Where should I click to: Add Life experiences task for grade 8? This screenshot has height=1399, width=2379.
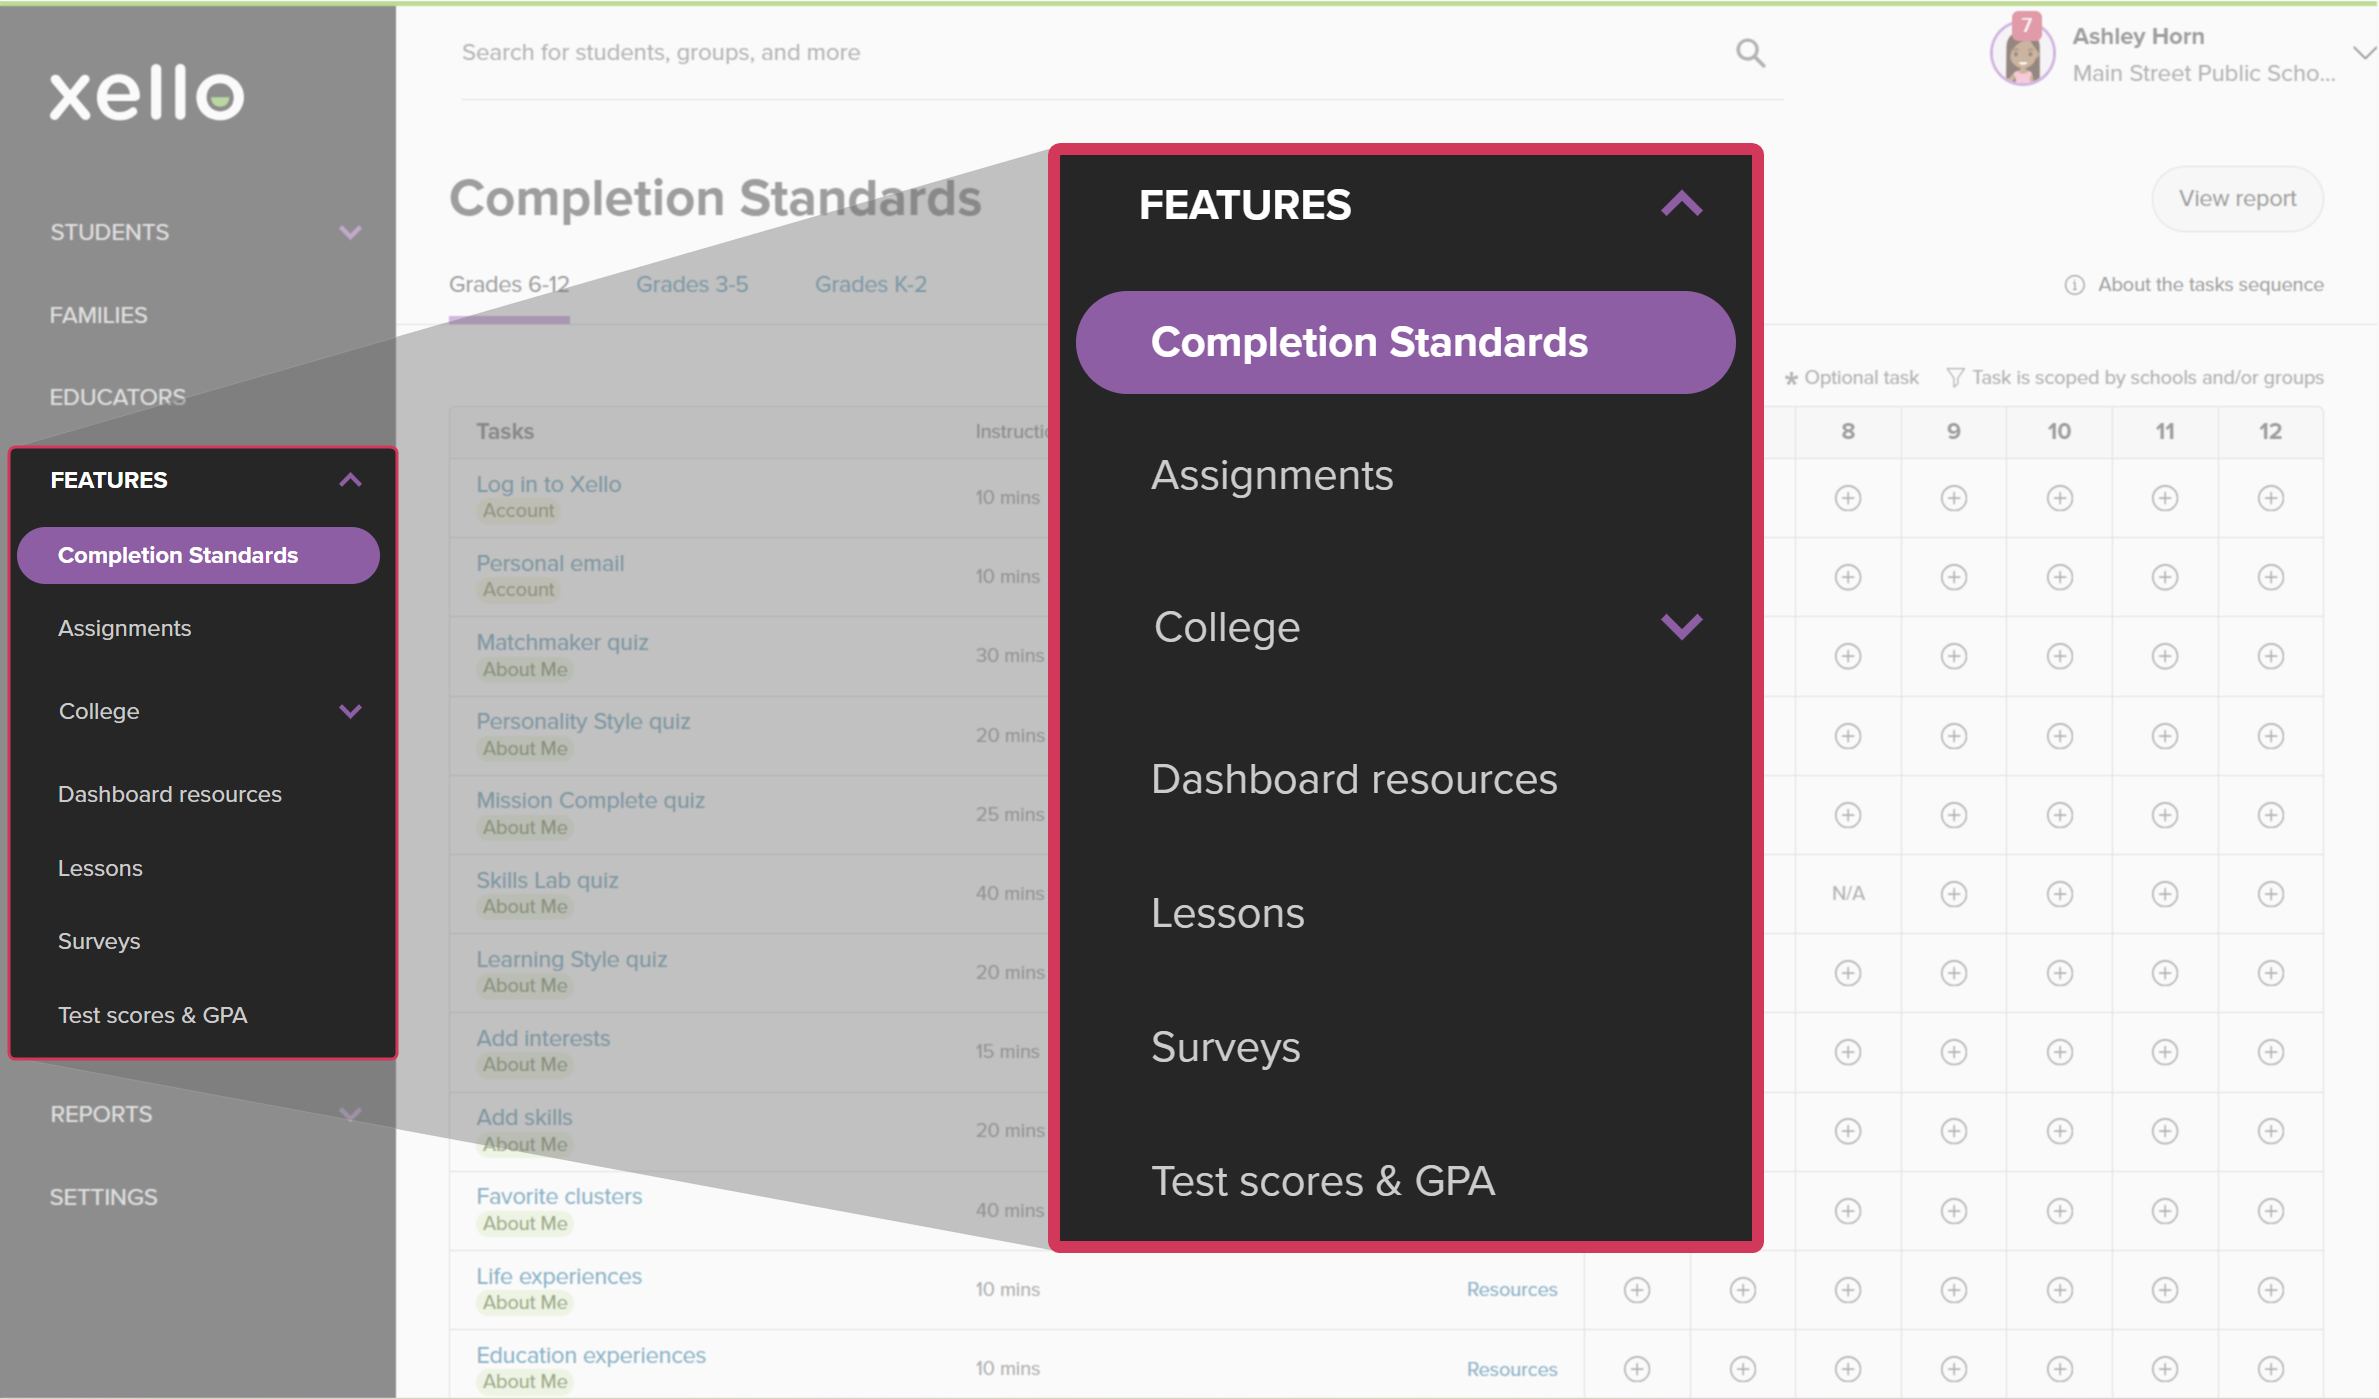(x=1847, y=1289)
